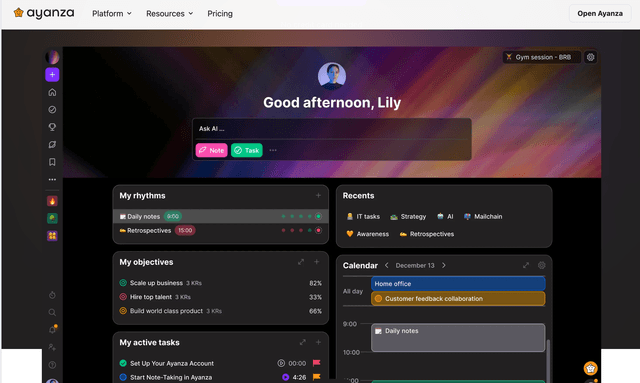Add a new objective with plus icon
This screenshot has width=640, height=383.
click(x=317, y=262)
